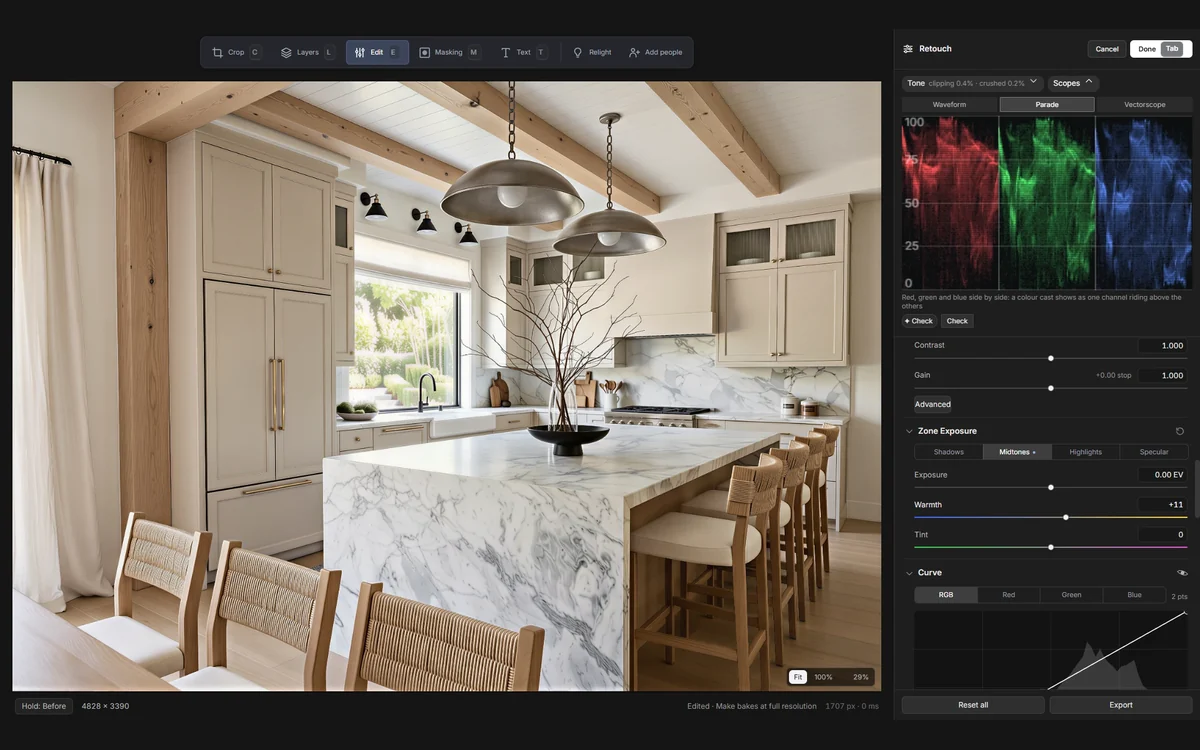
Task: Collapse the Scopes panel
Action: (1073, 83)
